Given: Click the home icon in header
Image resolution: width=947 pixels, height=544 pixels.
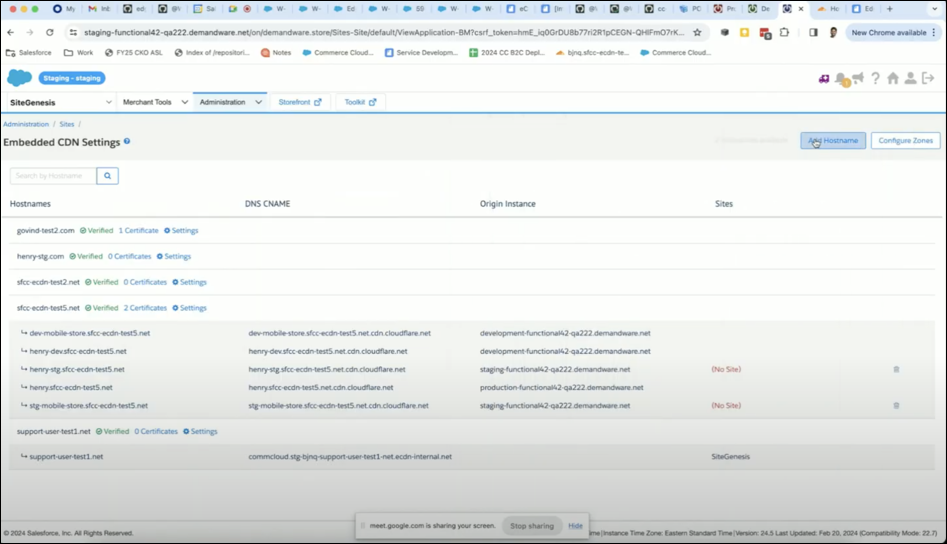Looking at the screenshot, I should 893,78.
